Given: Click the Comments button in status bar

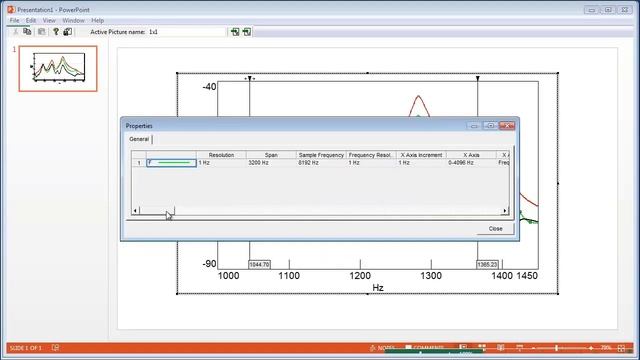Looking at the screenshot, I should [424, 348].
